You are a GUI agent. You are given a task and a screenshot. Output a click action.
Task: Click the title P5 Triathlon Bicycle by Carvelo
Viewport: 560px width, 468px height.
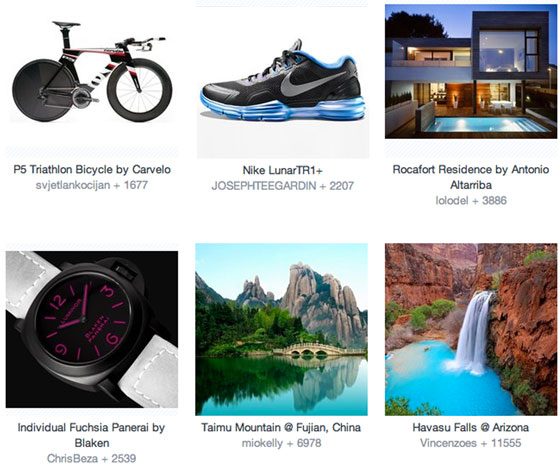coord(92,169)
